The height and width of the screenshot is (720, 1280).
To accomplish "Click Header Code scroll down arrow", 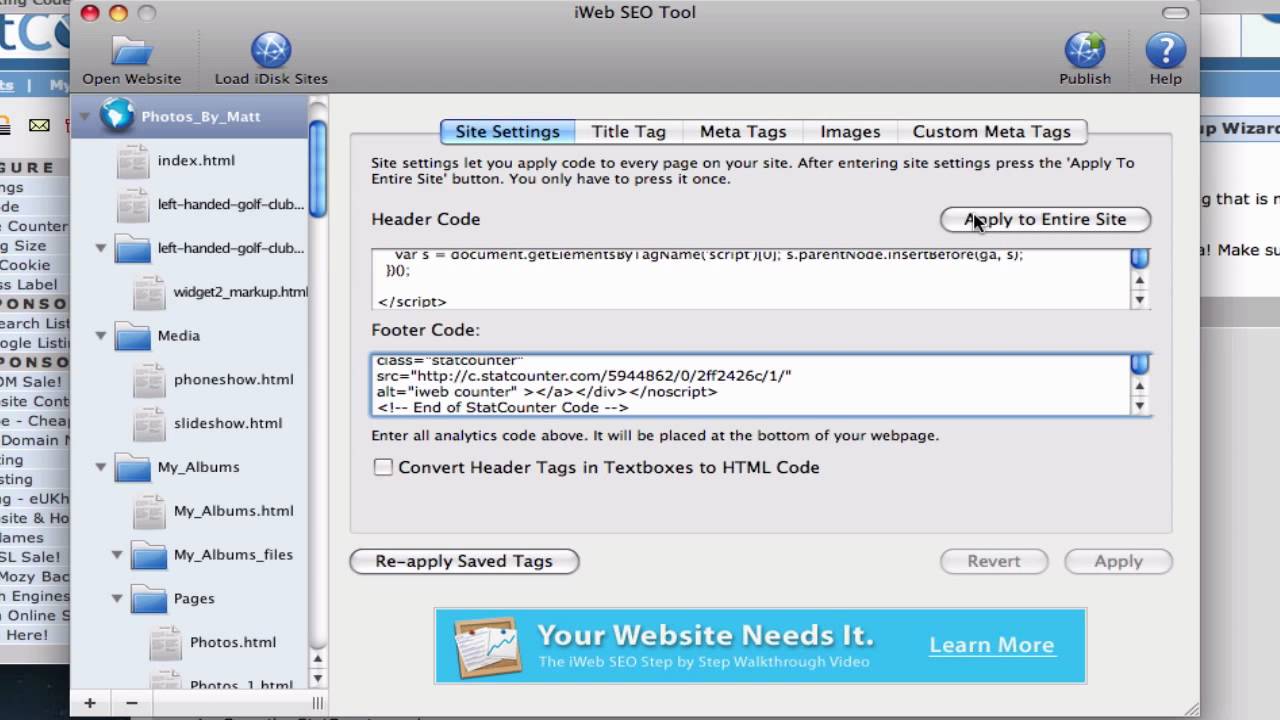I will 1139,300.
